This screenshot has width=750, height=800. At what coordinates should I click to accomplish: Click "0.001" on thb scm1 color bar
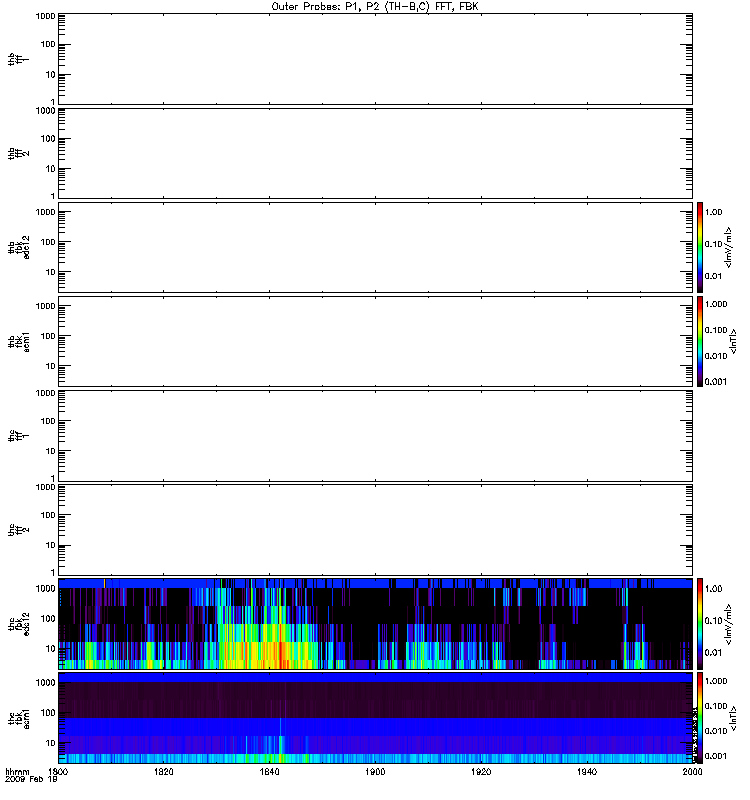716,382
